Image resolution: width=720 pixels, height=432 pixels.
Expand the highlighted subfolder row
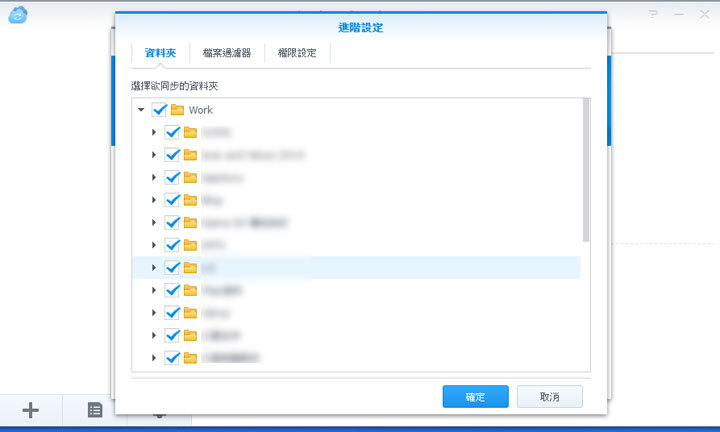point(154,268)
